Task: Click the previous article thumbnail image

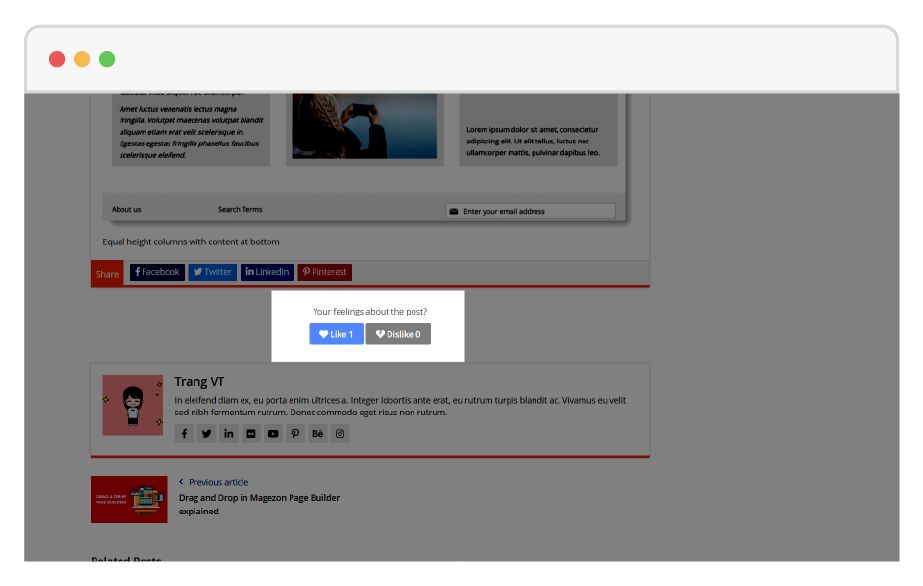Action: pyautogui.click(x=129, y=499)
